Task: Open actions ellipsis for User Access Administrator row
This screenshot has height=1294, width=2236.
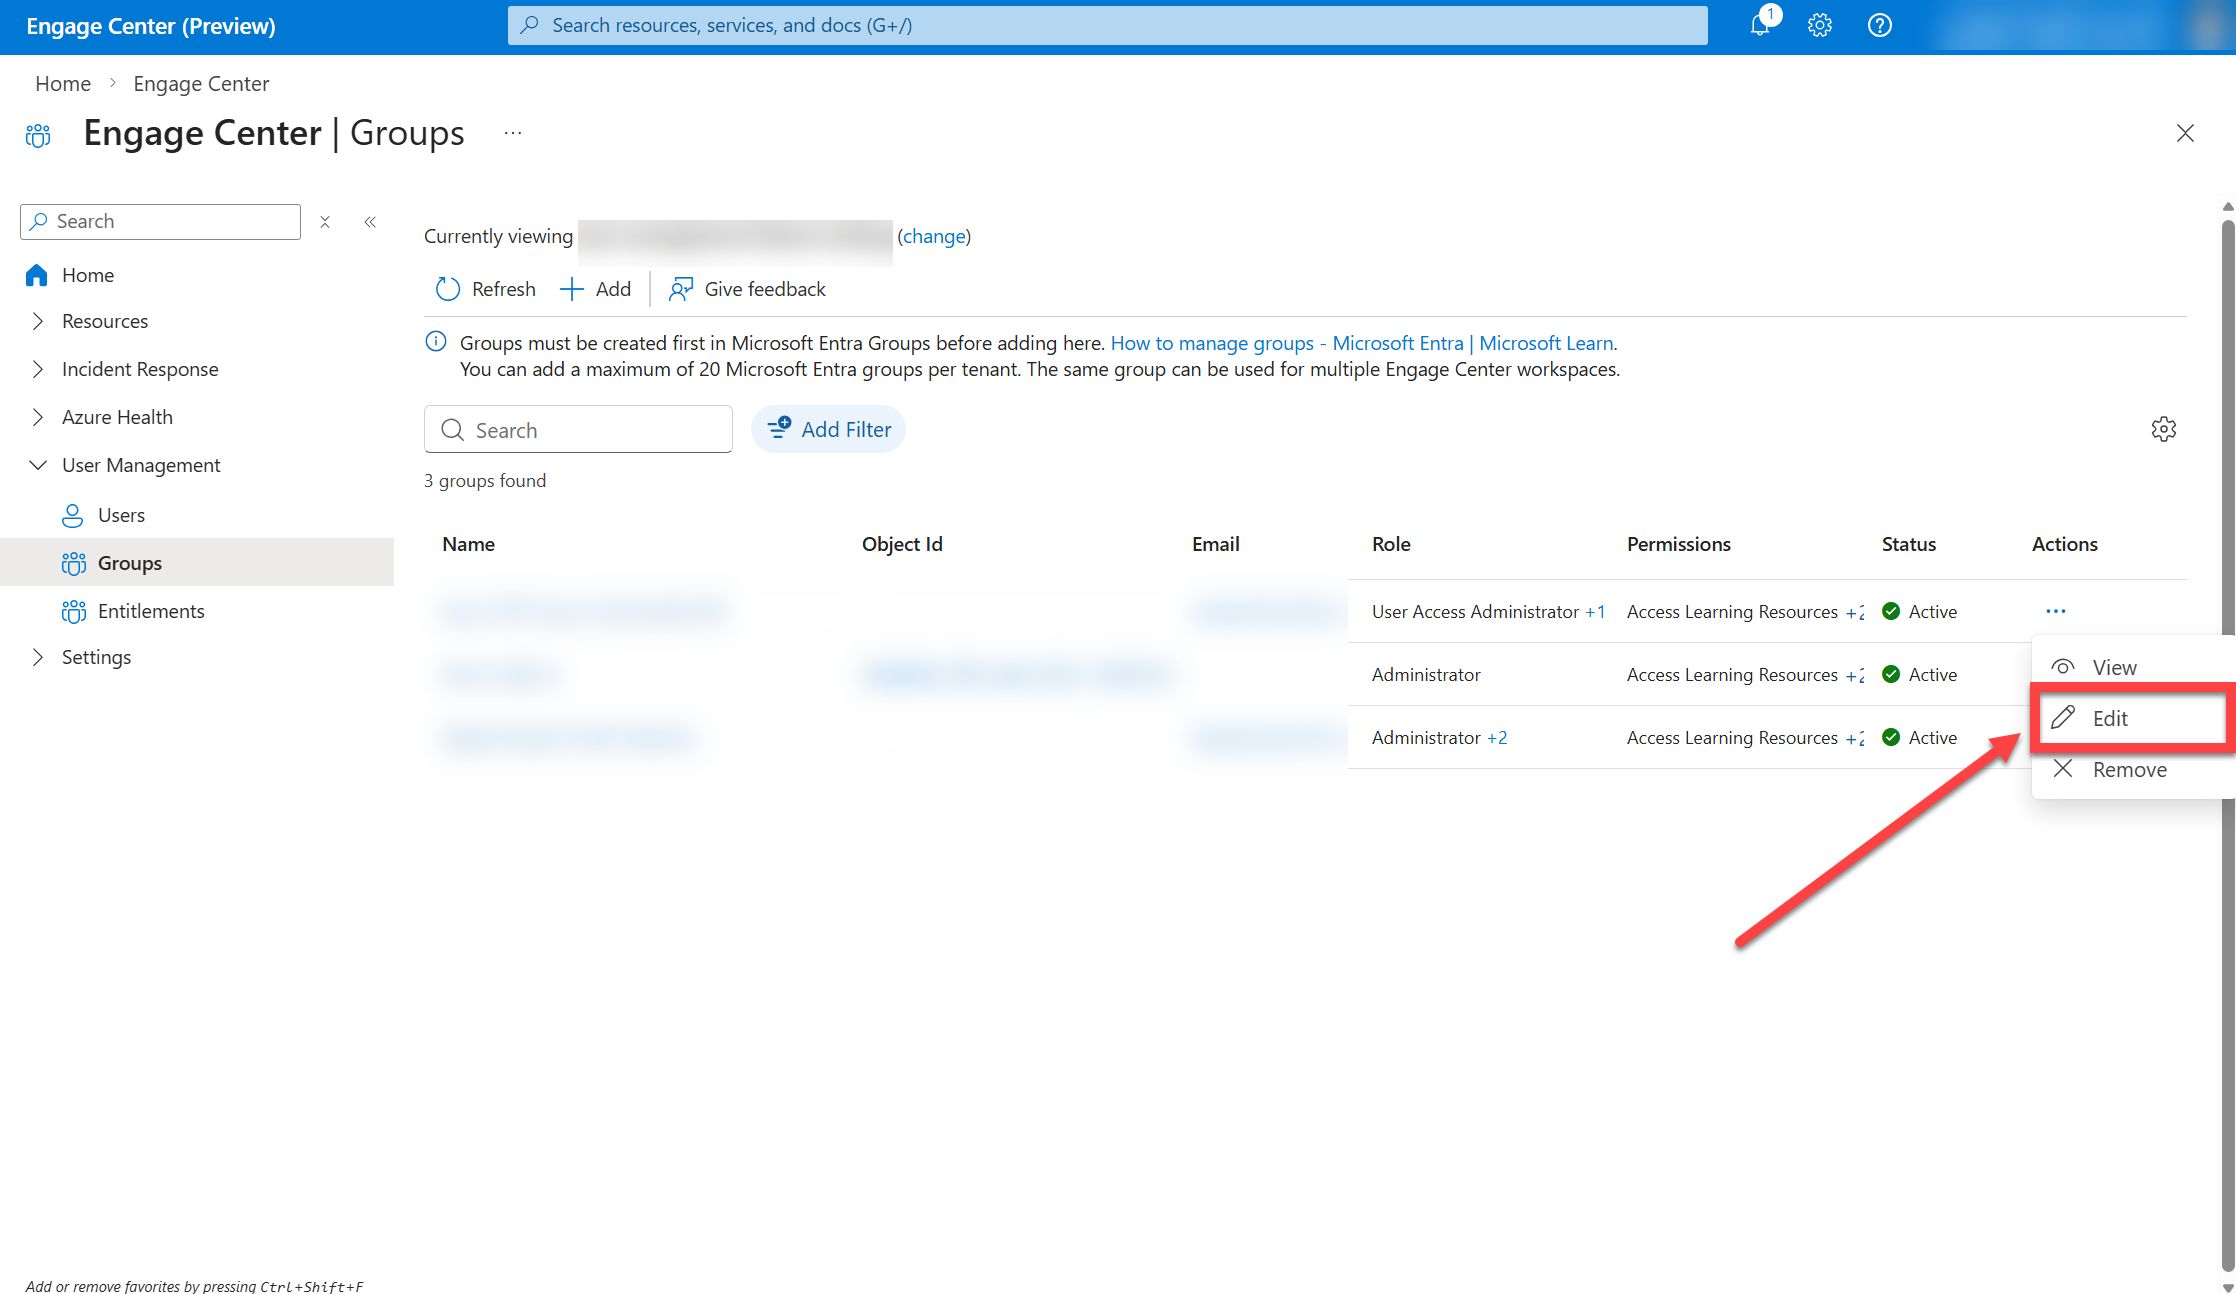Action: tap(2056, 611)
